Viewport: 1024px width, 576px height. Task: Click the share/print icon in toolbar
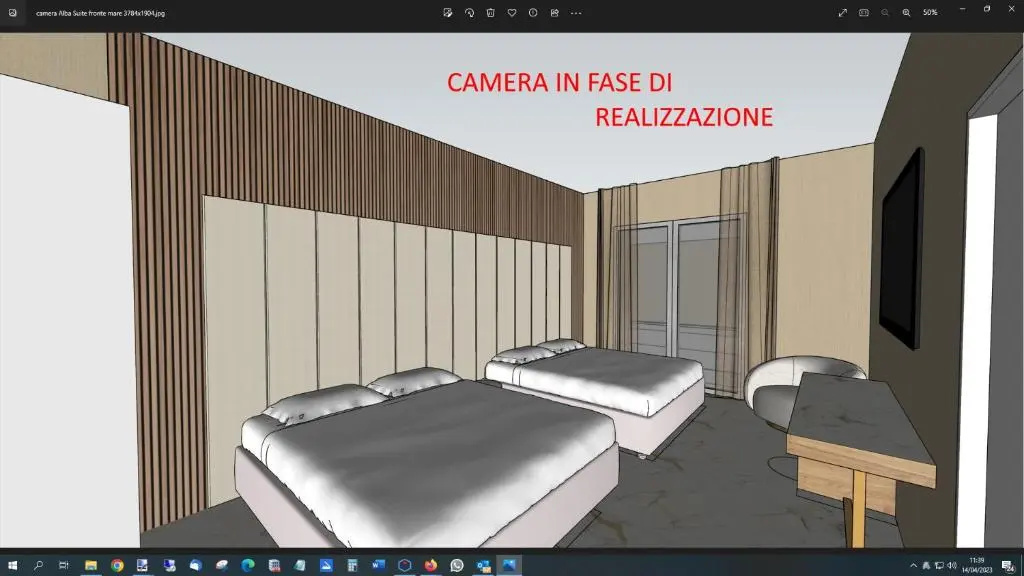pyautogui.click(x=554, y=12)
